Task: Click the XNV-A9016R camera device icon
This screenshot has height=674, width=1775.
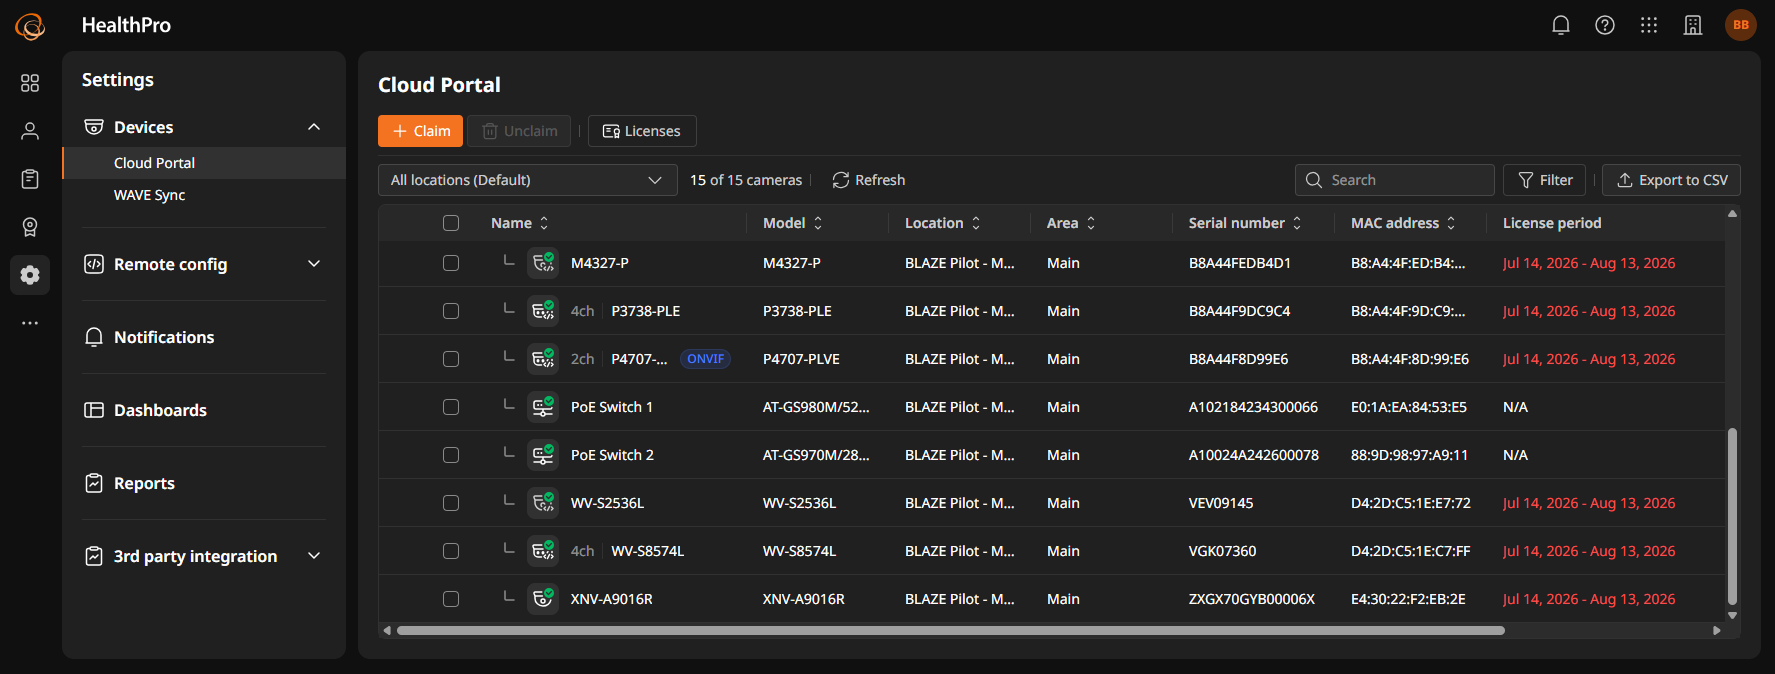Action: pos(543,599)
